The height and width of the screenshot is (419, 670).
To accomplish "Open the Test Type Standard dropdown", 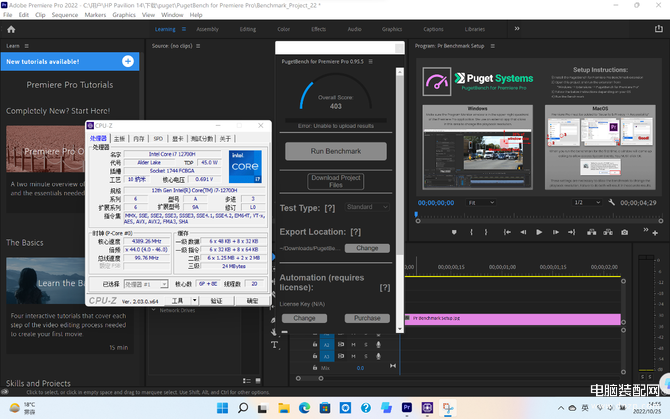I will [367, 207].
